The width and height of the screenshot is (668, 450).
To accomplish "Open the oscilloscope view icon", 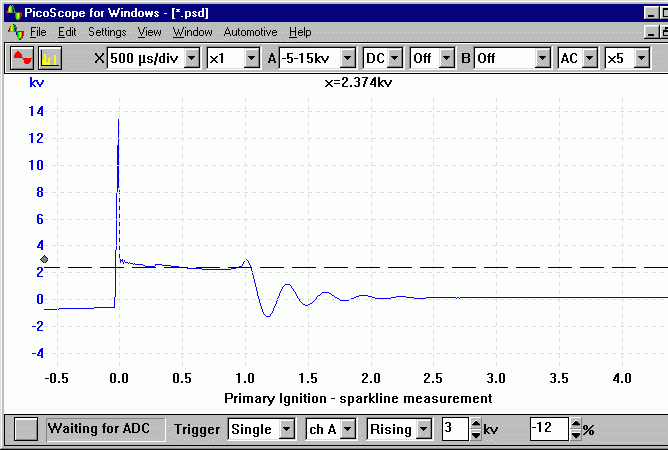I will [x=22, y=58].
